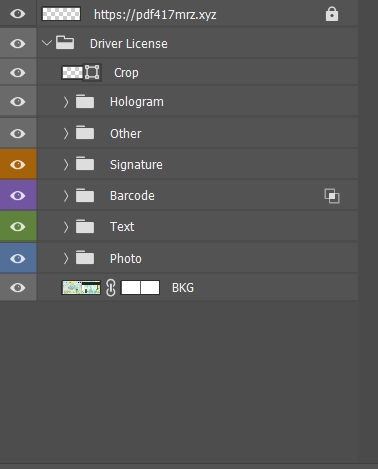Click the Driver License group folder icon
Viewport: 378px width, 469px height.
(65, 43)
